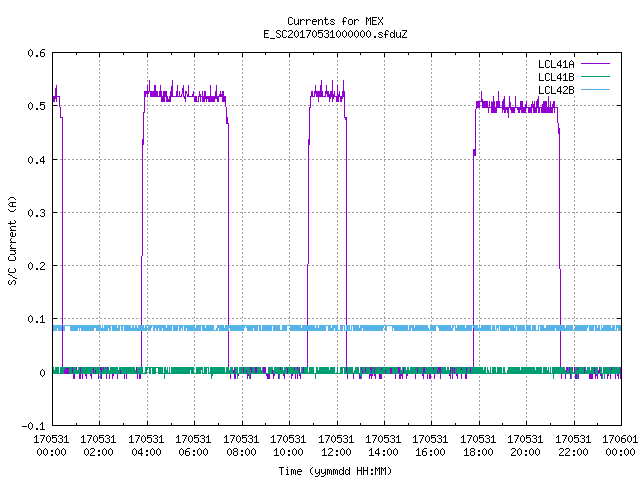This screenshot has height=480, width=640.
Task: Click the x-axis tick '170531 10:00'
Action: coord(288,446)
